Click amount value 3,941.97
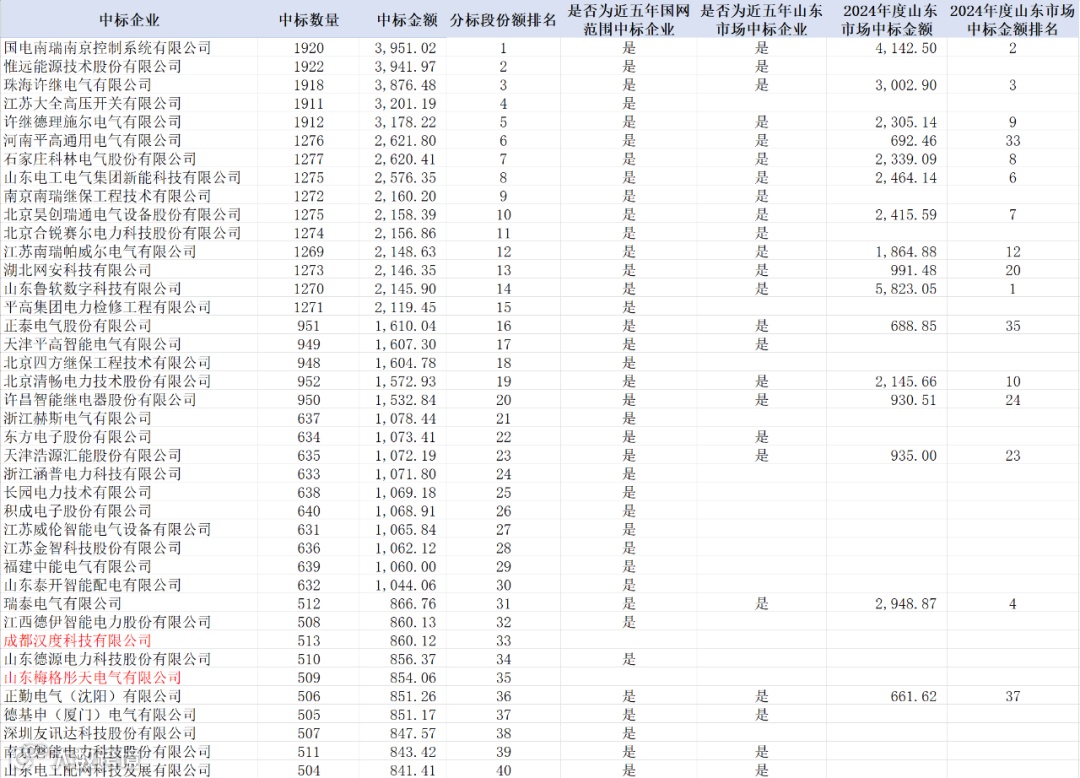Image resolution: width=1080 pixels, height=778 pixels. (405, 67)
